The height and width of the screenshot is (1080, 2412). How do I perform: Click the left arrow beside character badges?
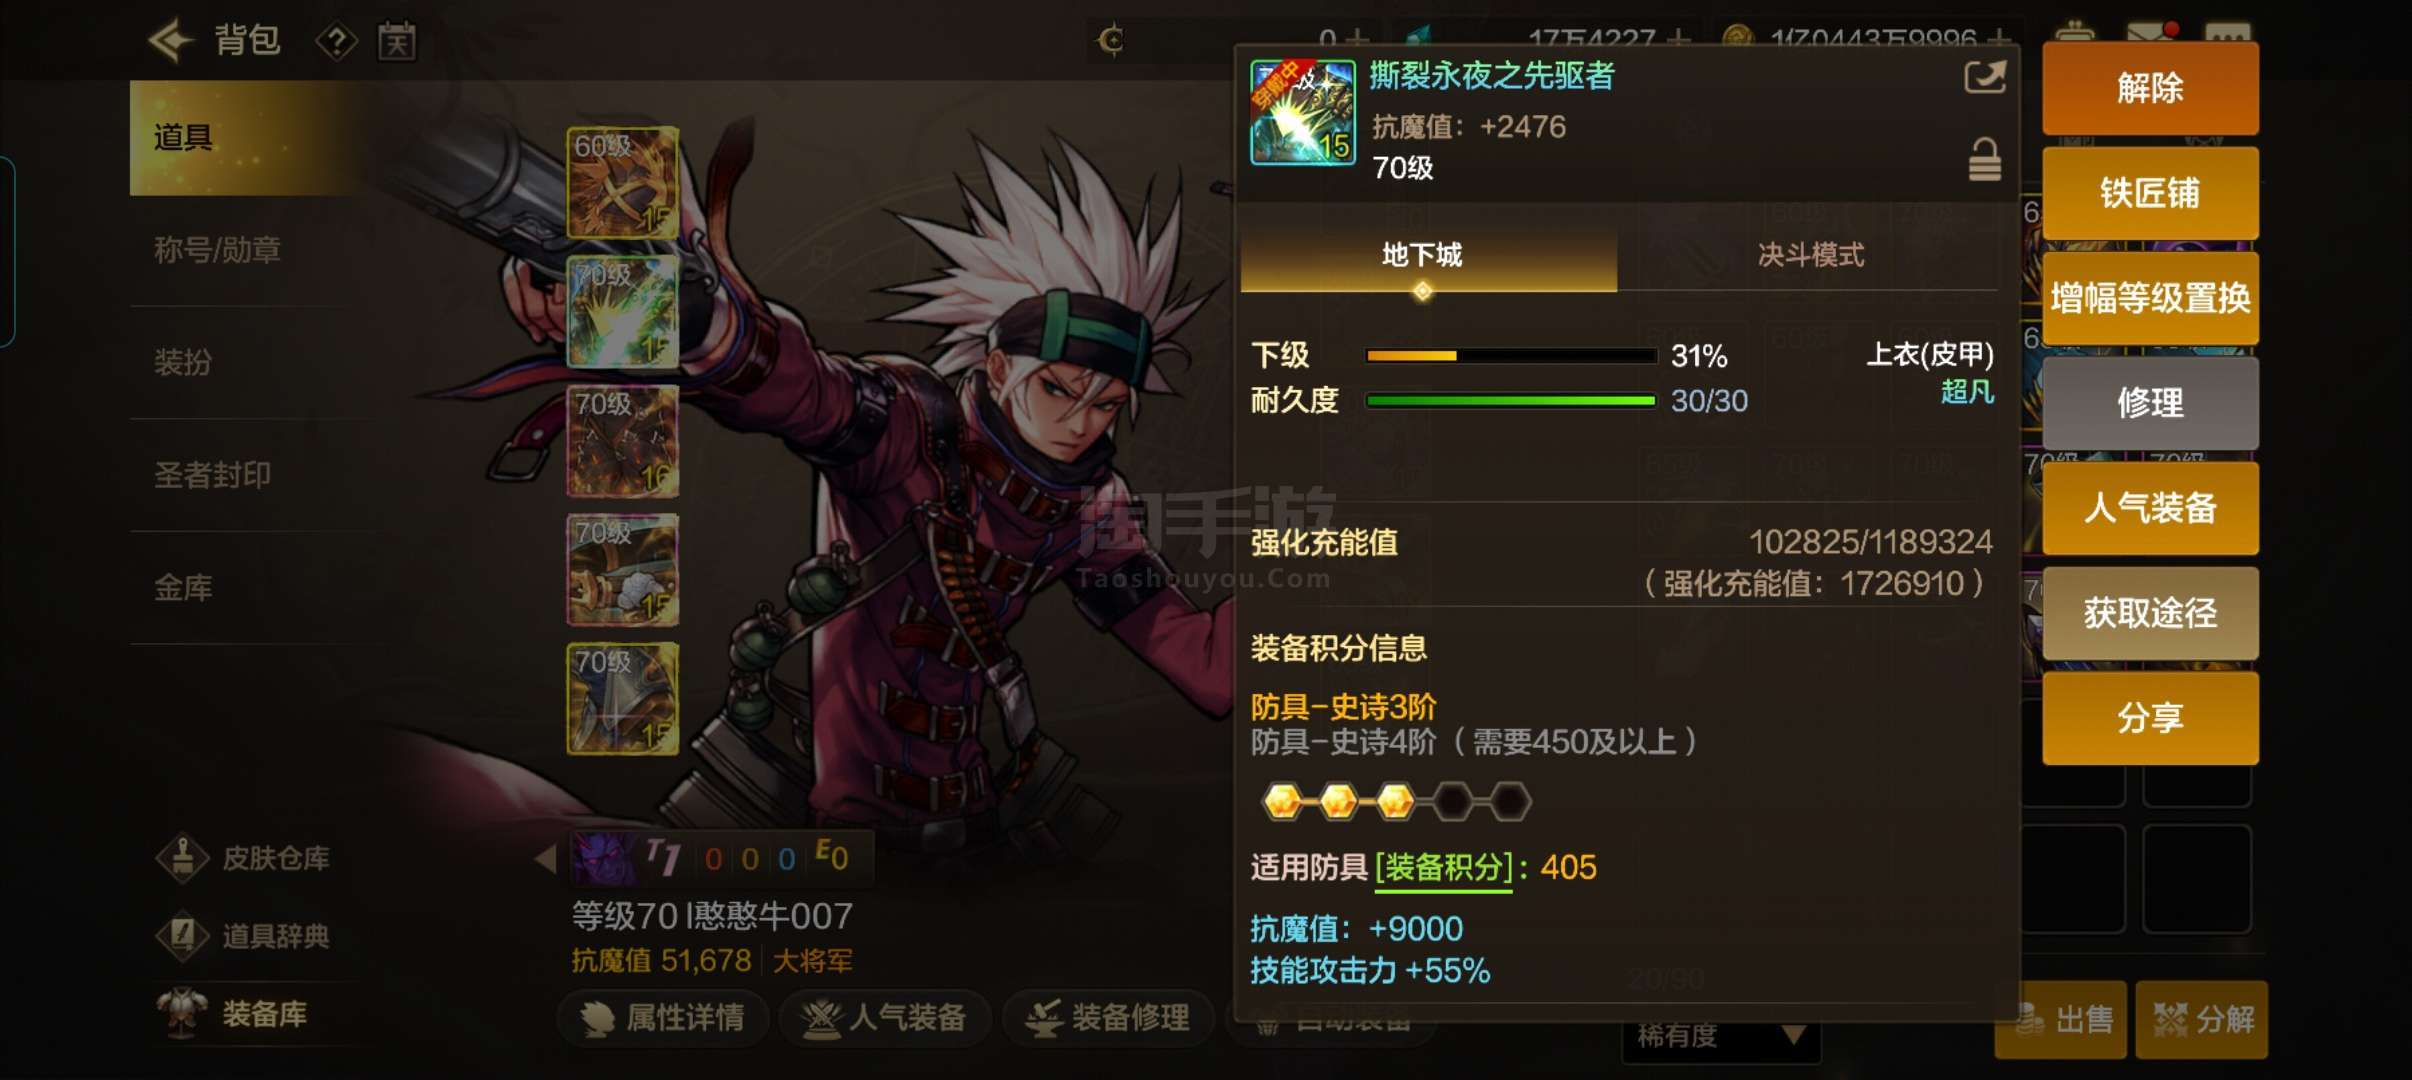[x=545, y=858]
